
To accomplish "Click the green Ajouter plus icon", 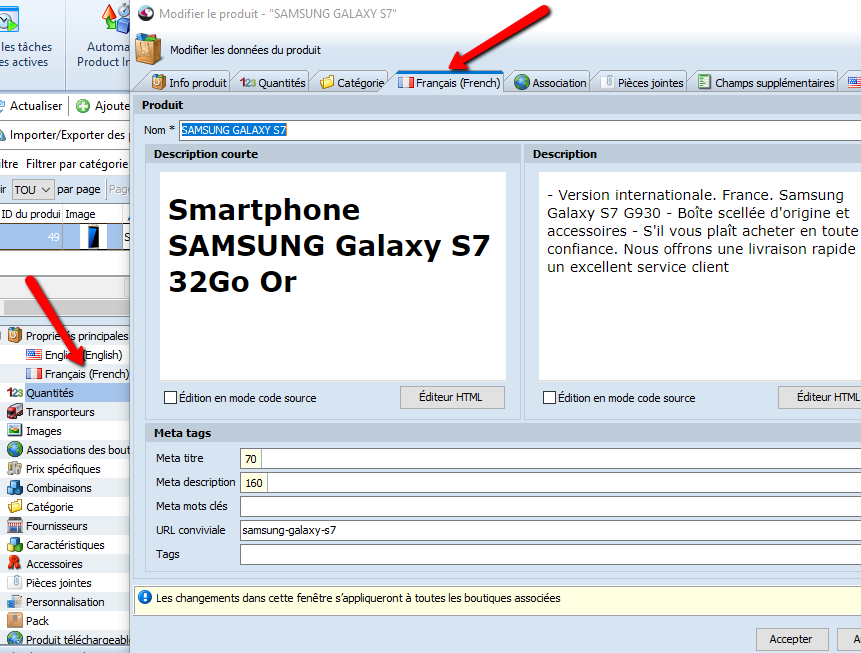I will click(83, 106).
